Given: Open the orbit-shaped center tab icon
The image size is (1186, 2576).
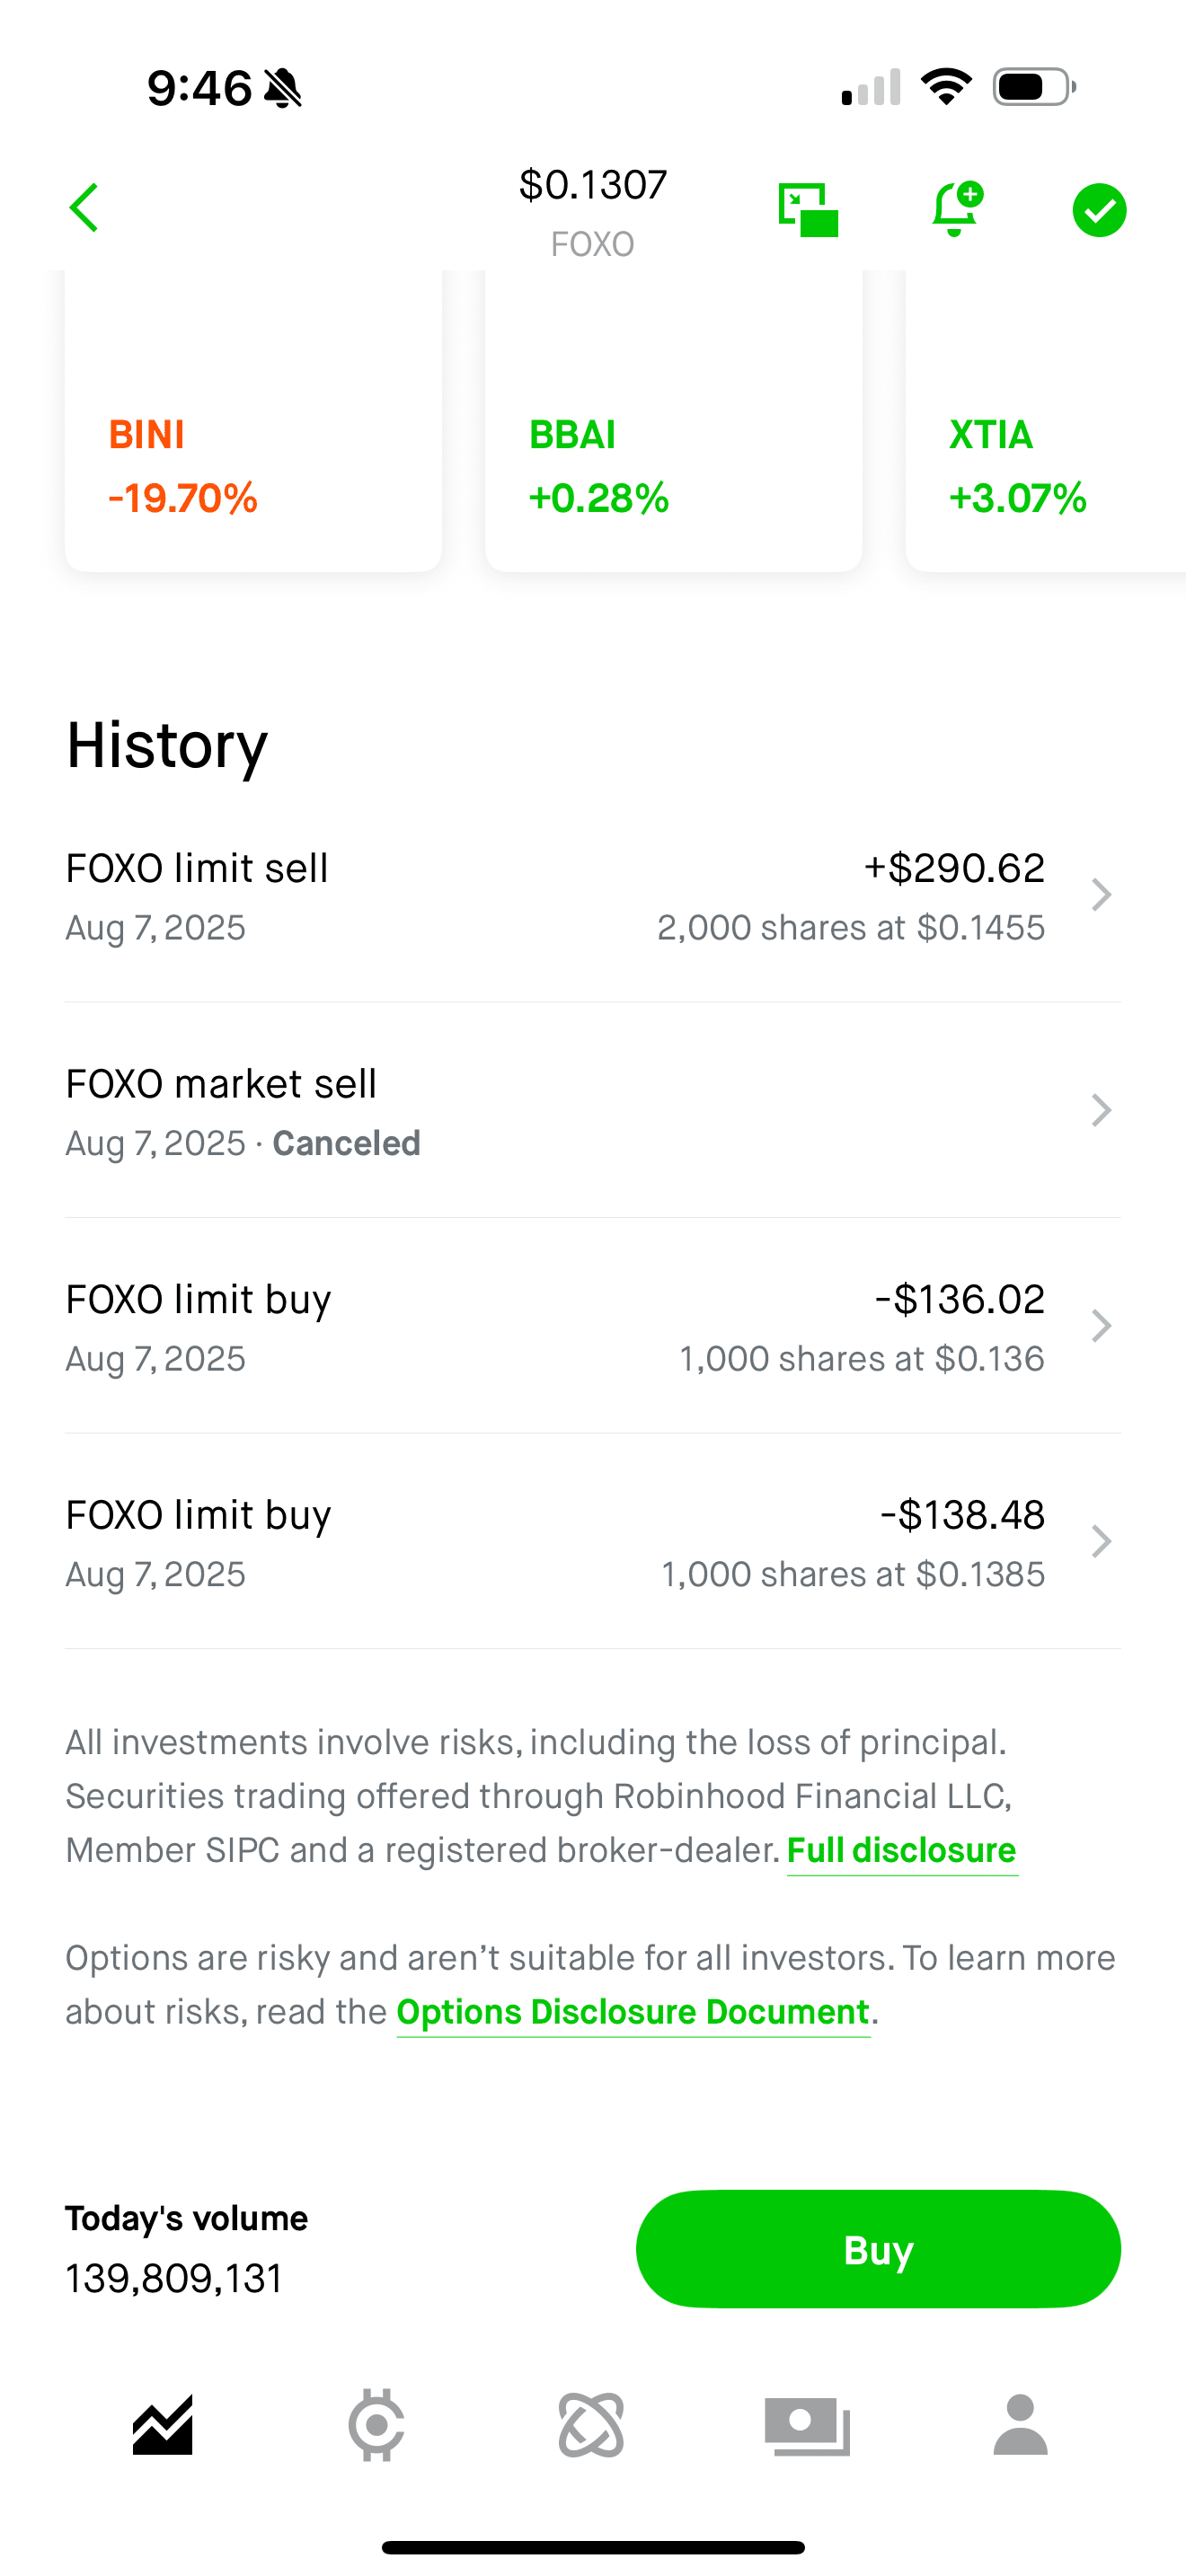Looking at the screenshot, I should click(x=592, y=2424).
